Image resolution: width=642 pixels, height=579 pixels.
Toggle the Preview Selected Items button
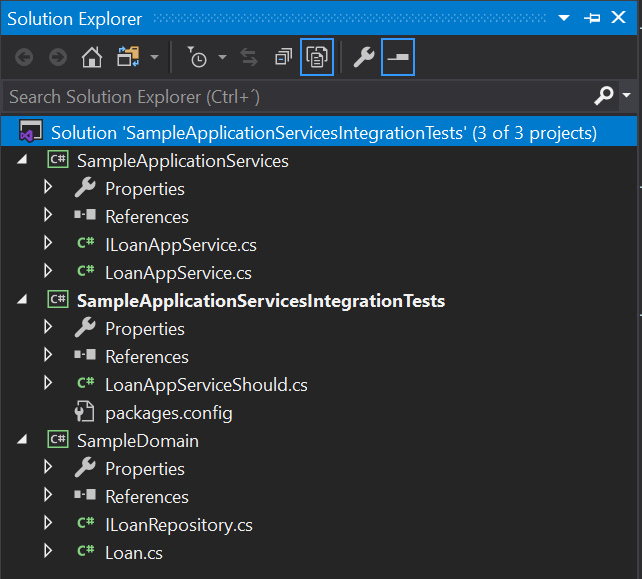(x=398, y=58)
